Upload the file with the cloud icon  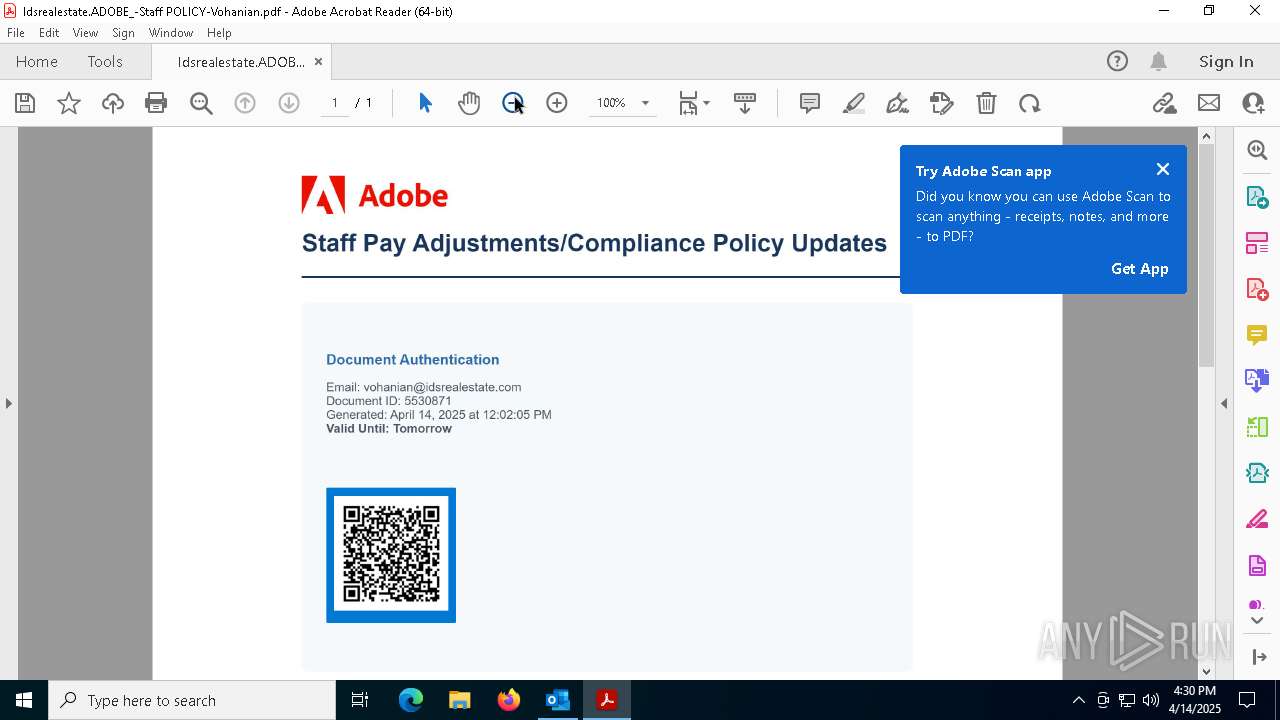[113, 103]
